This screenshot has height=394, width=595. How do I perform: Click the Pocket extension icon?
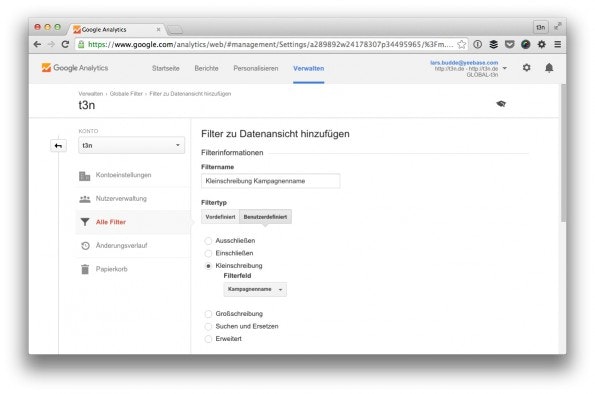tap(509, 44)
